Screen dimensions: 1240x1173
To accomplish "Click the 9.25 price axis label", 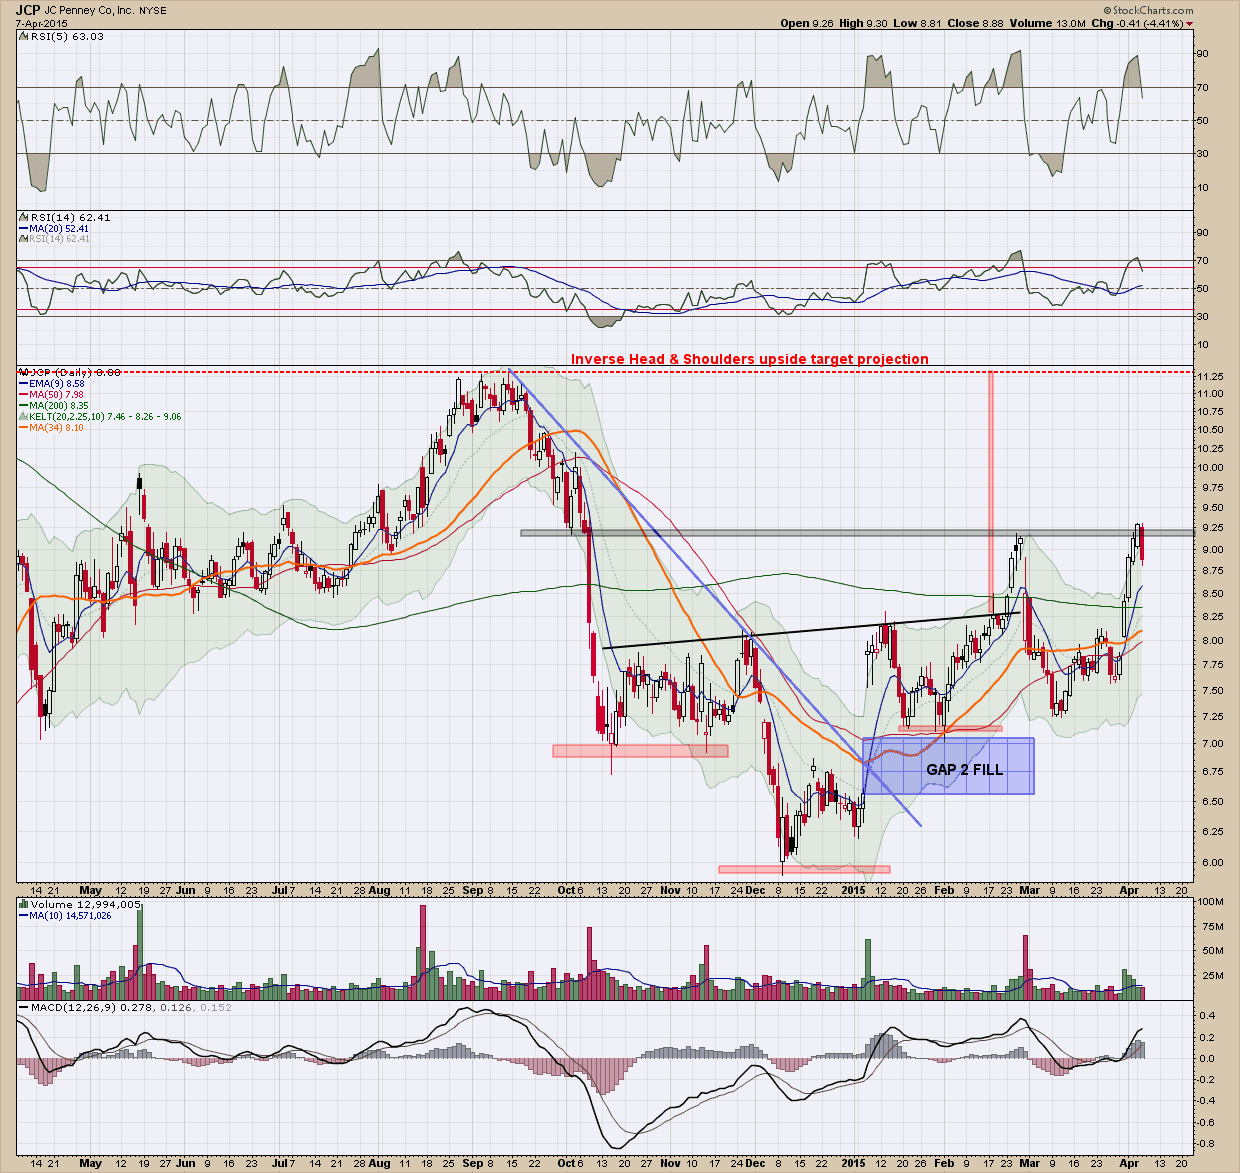I will tap(1209, 527).
